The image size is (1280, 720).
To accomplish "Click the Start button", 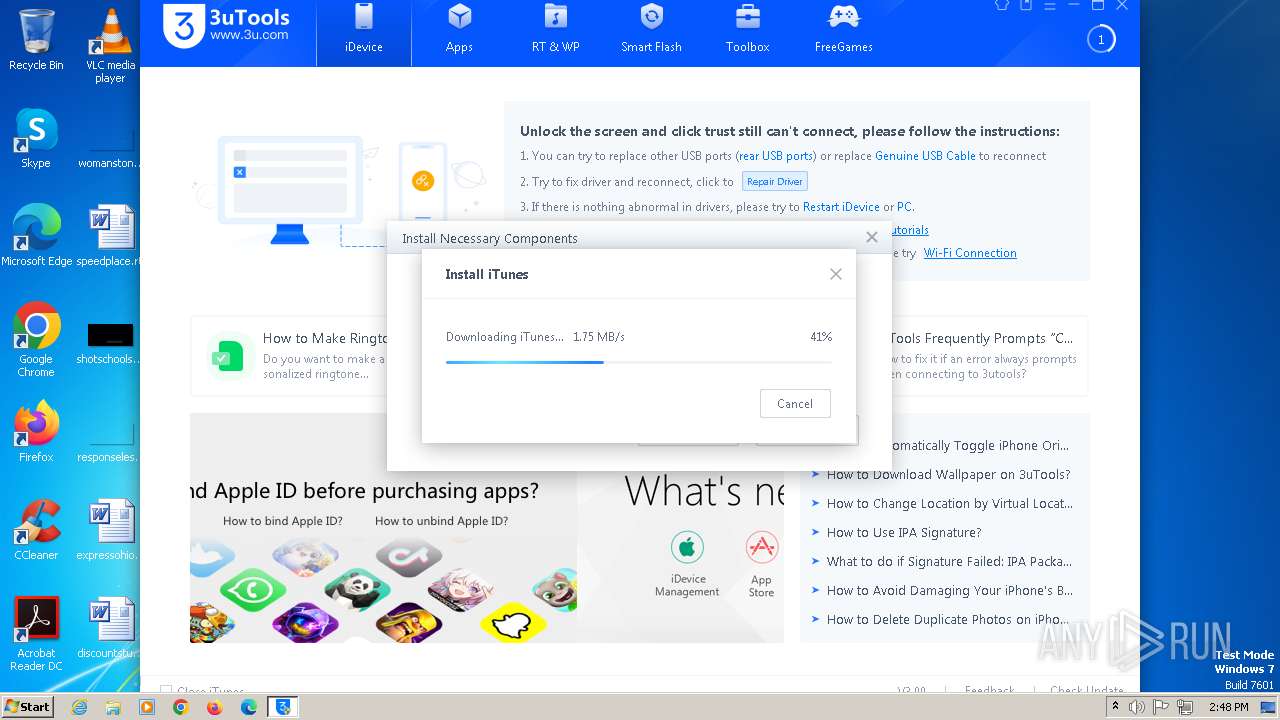I will pyautogui.click(x=27, y=707).
